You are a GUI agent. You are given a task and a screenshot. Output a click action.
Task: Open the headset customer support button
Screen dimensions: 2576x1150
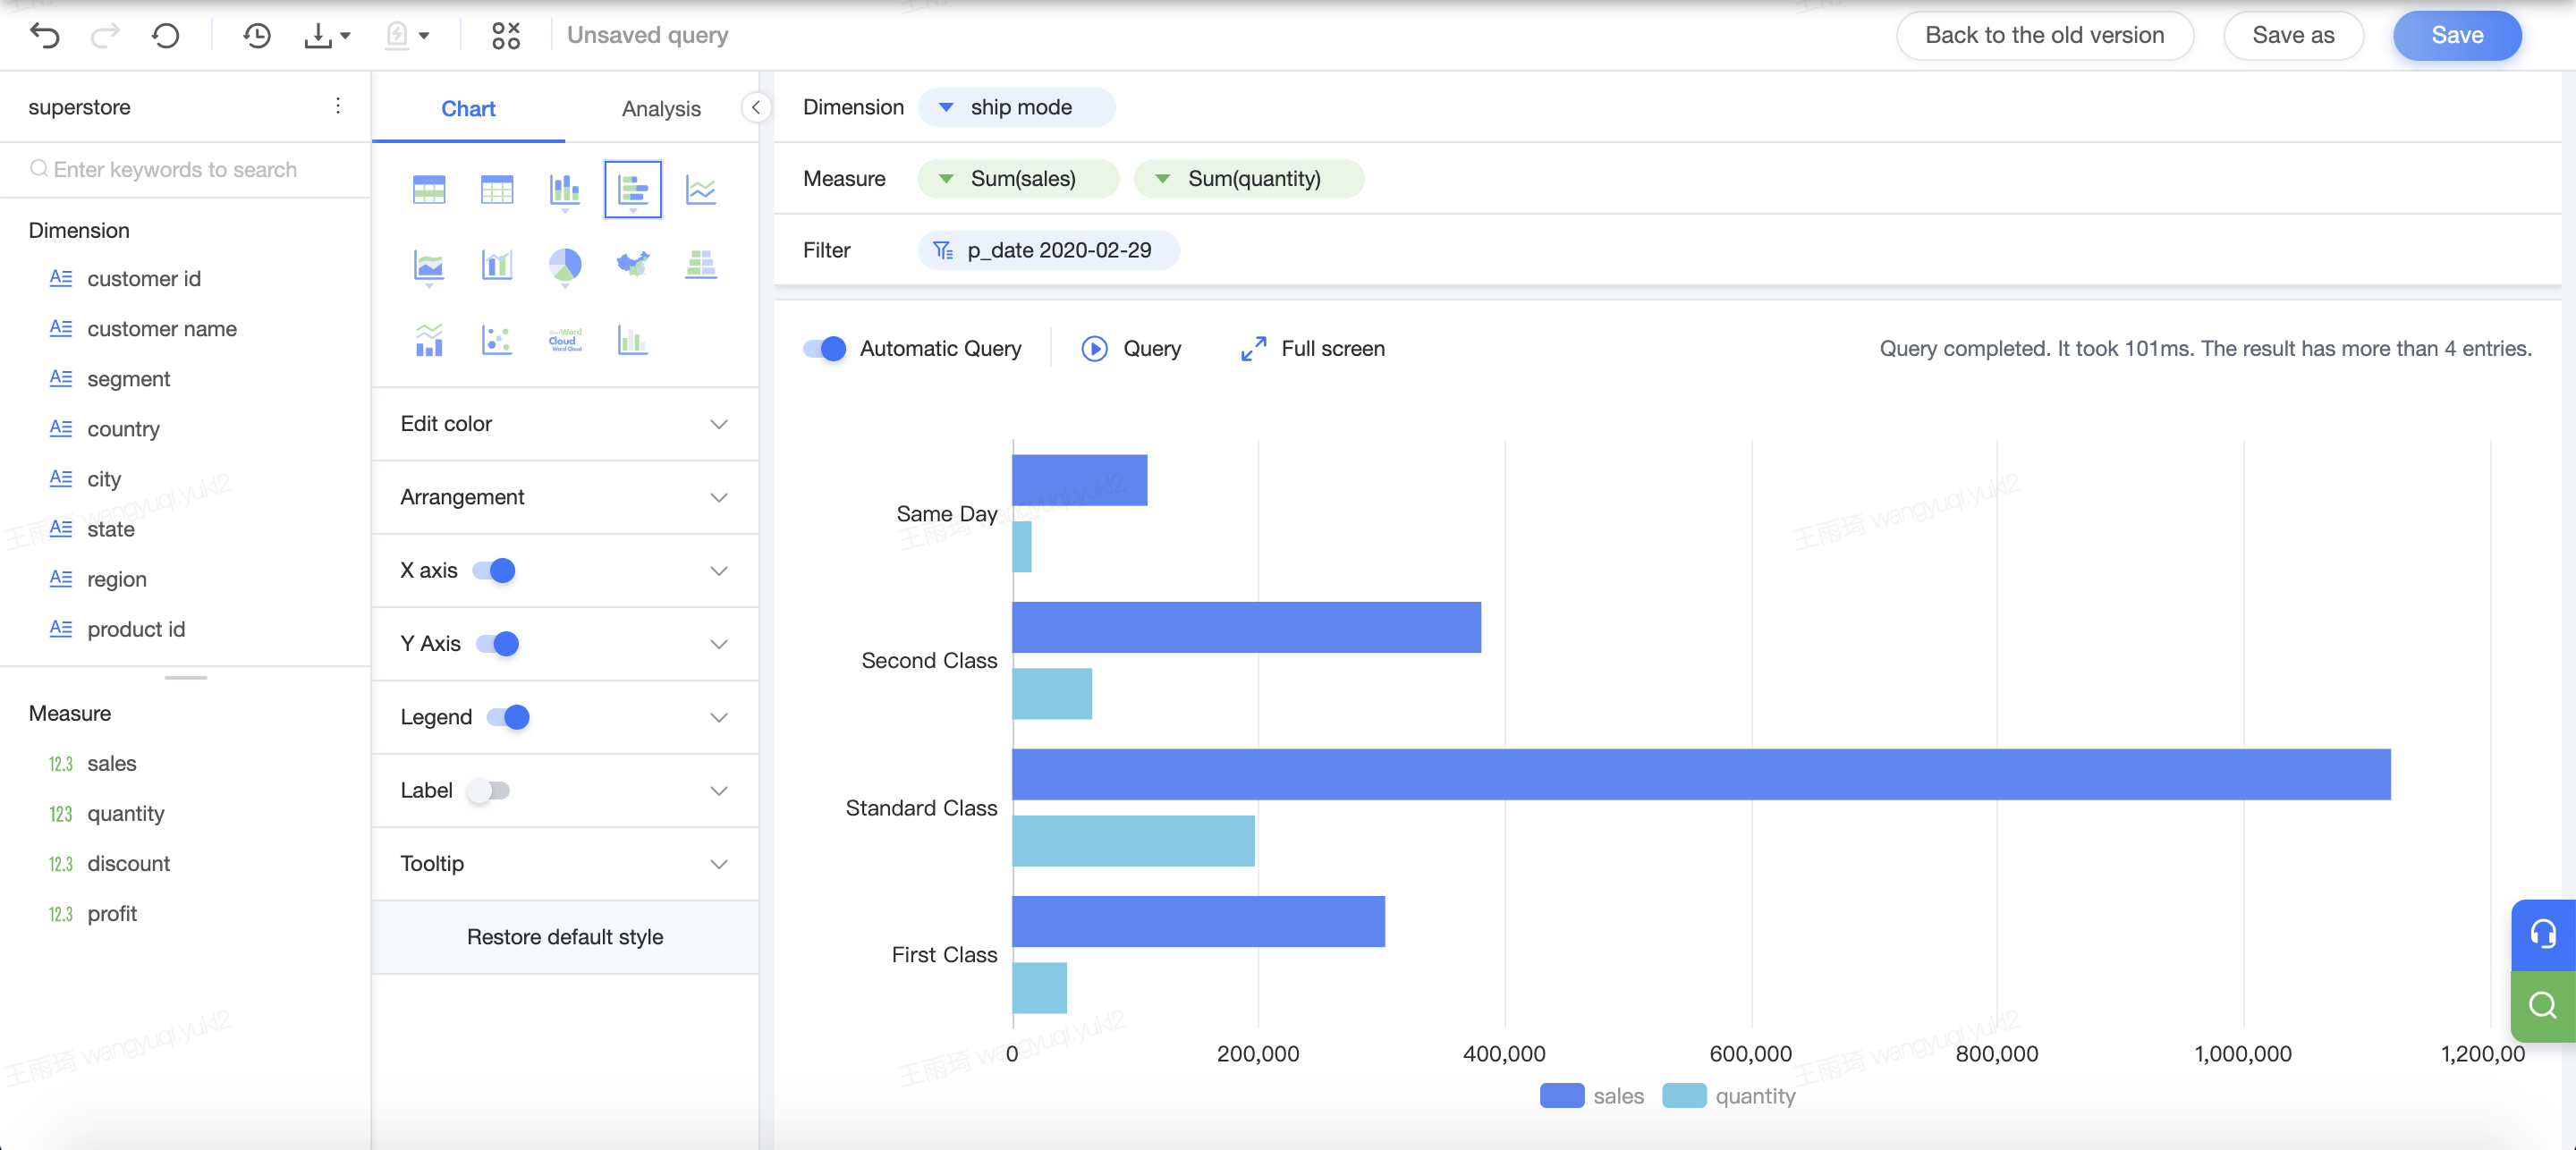click(x=2543, y=934)
